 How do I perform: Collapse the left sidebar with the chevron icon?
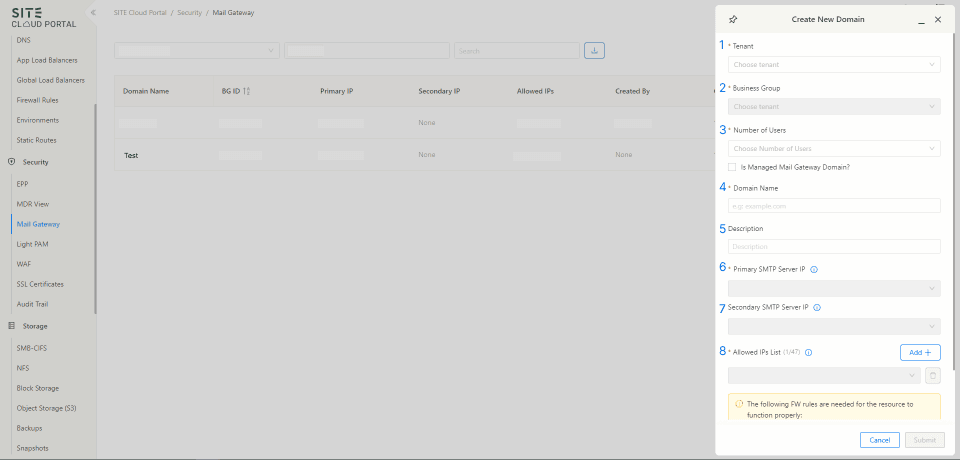pyautogui.click(x=92, y=13)
